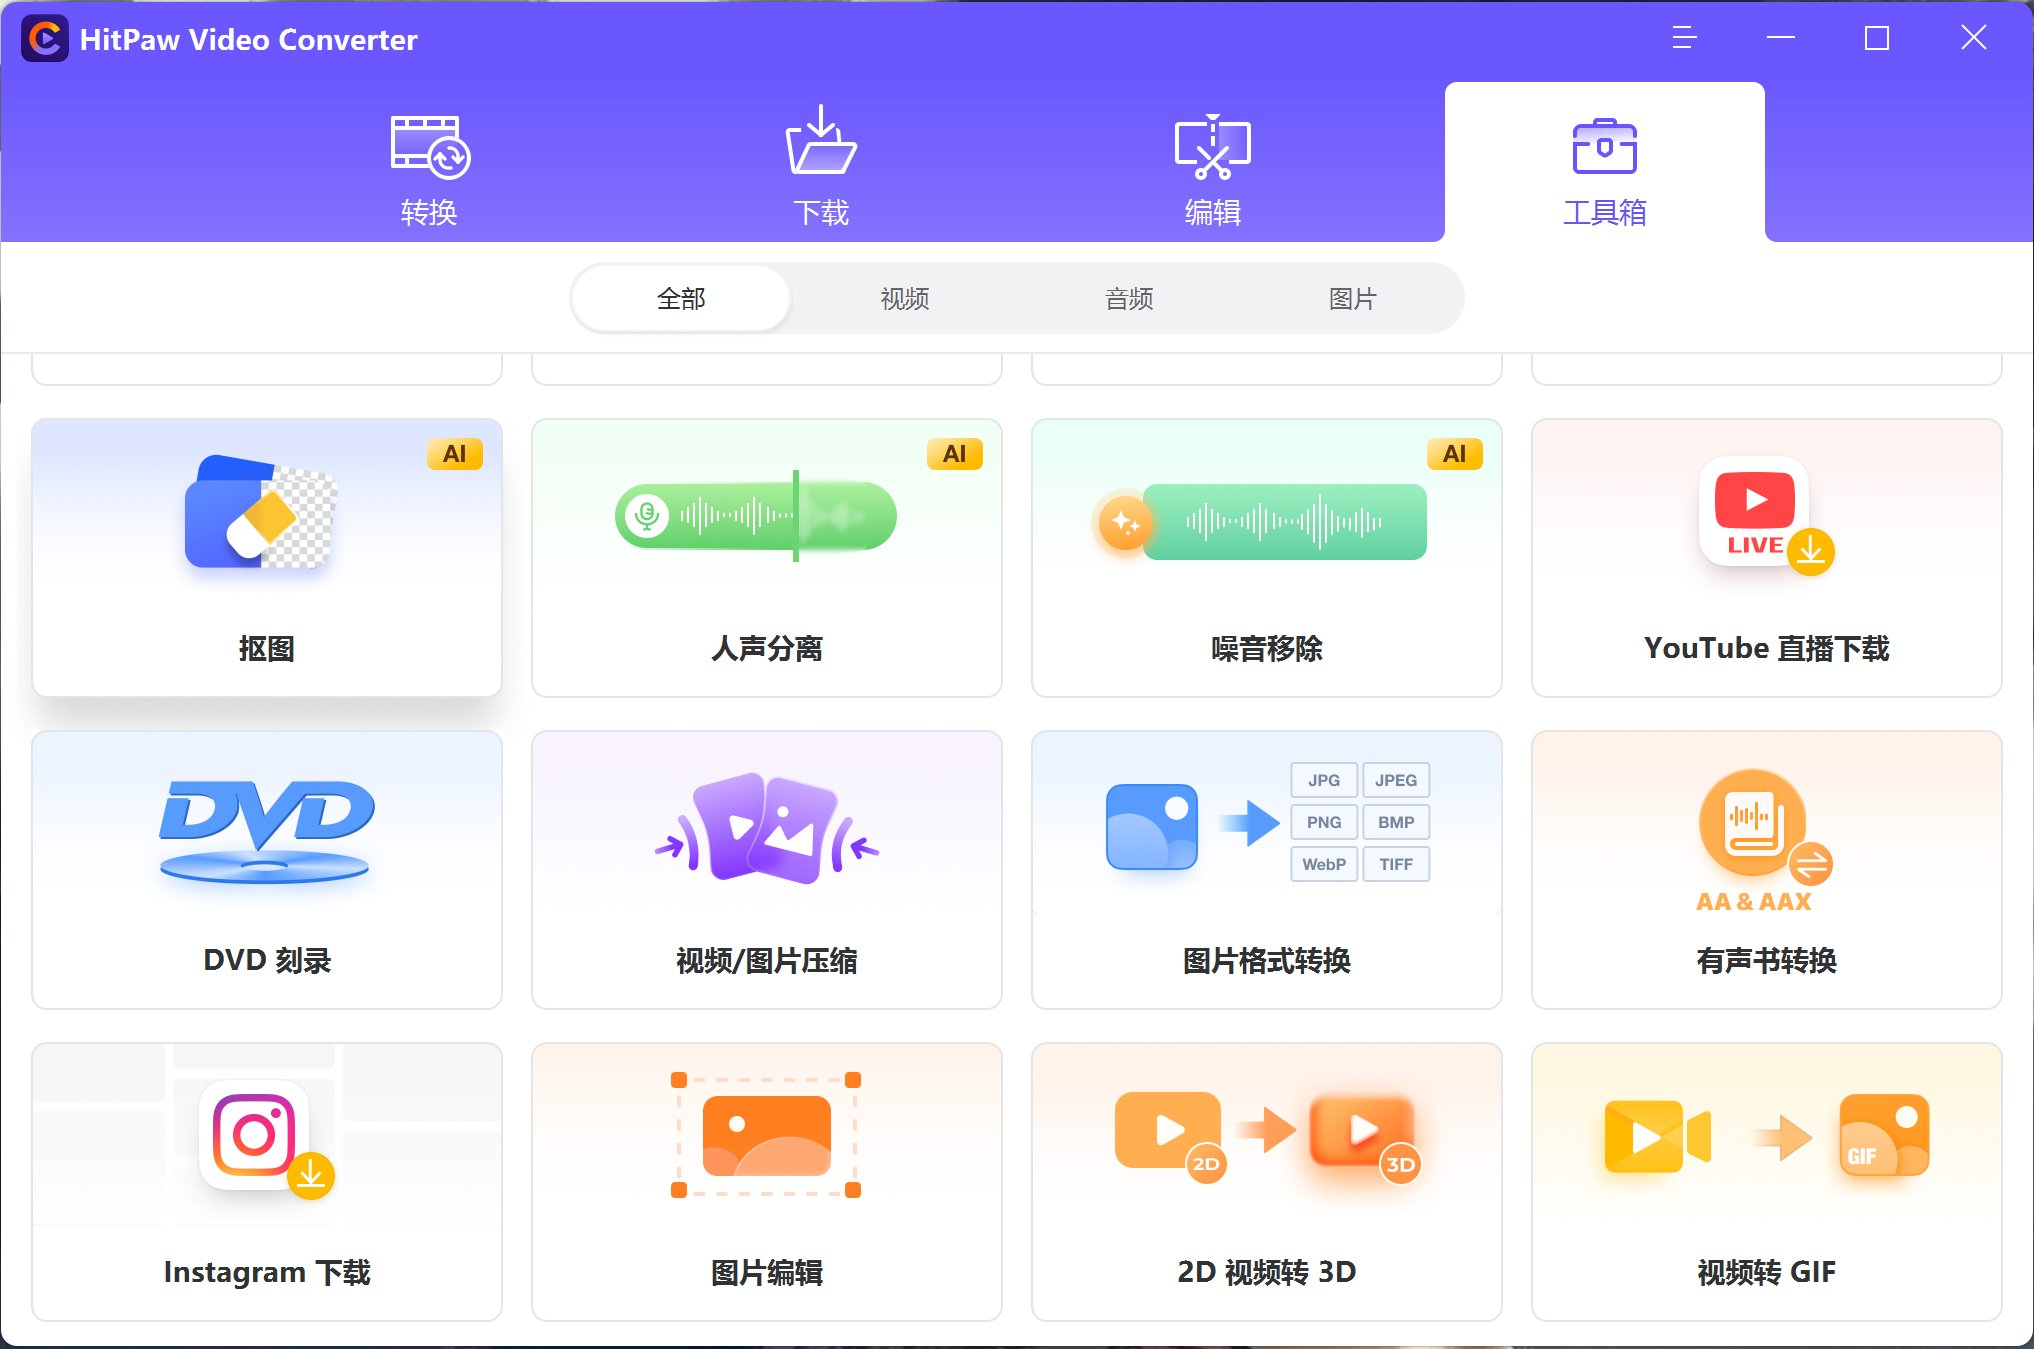Click the PNG format tag
The height and width of the screenshot is (1349, 2034).
click(x=1324, y=822)
